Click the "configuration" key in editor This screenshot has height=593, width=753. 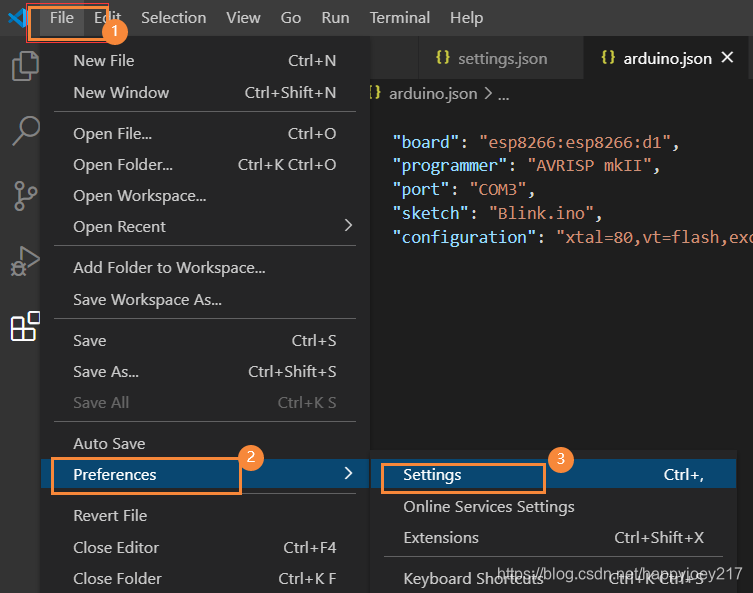point(464,238)
